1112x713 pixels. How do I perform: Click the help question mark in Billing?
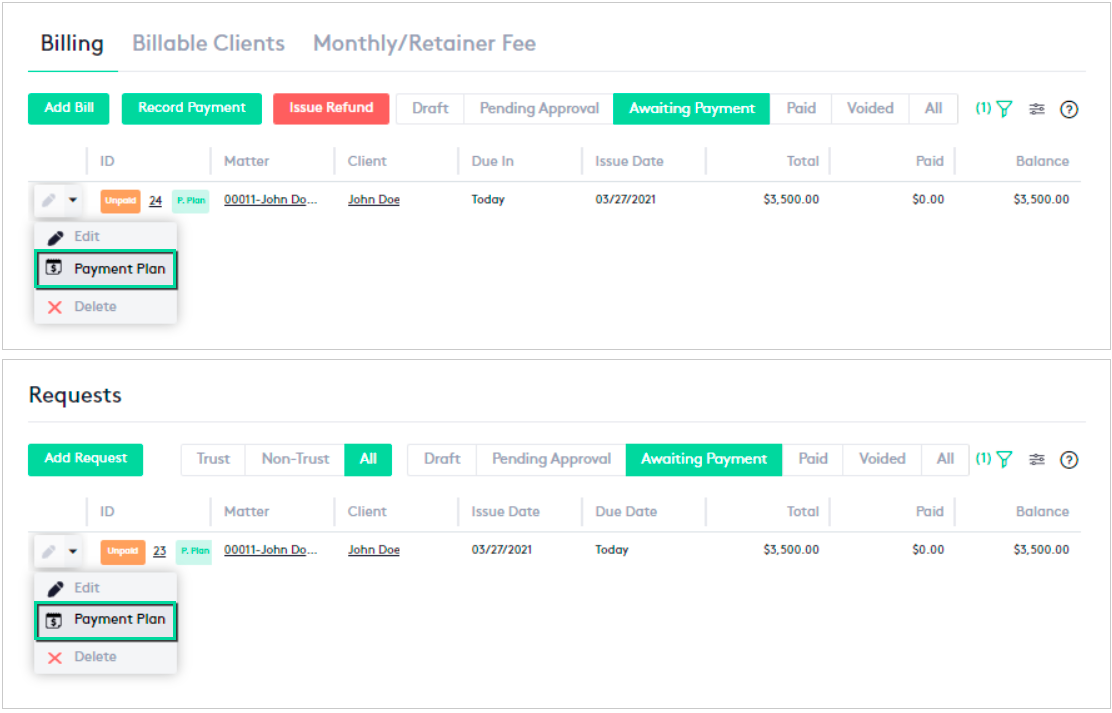(1069, 110)
